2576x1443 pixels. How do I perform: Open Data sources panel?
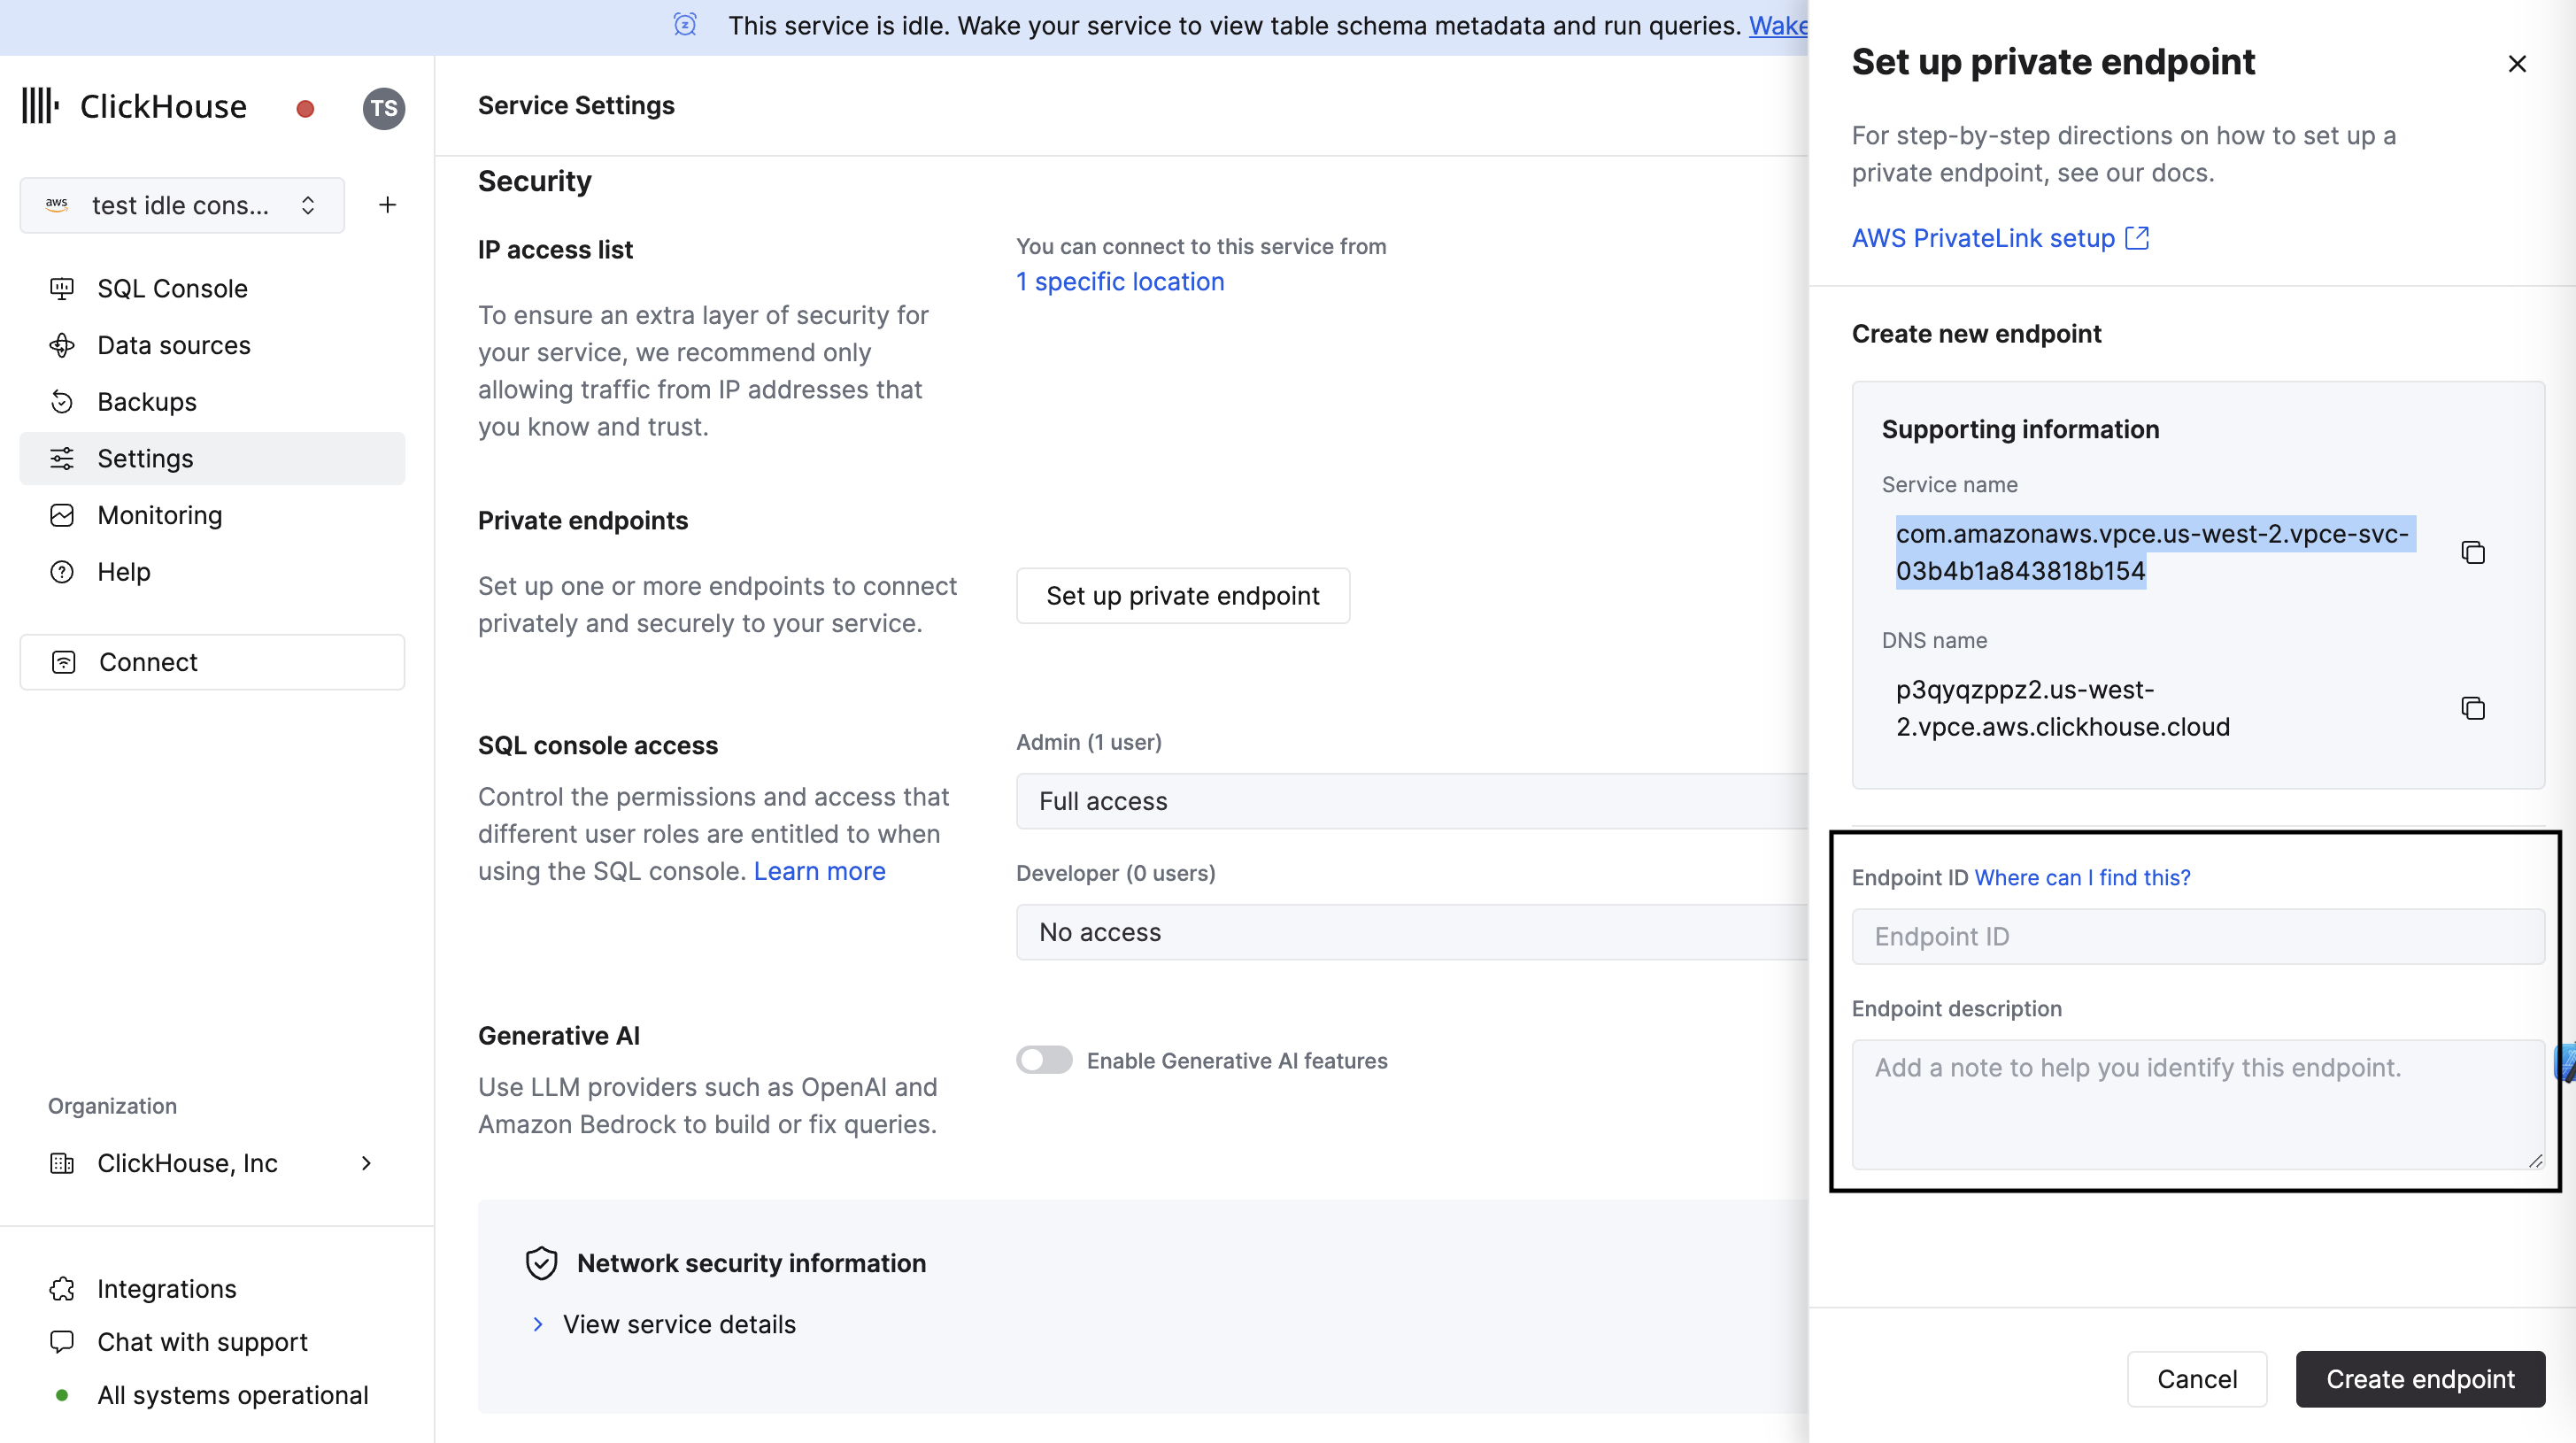[x=174, y=345]
